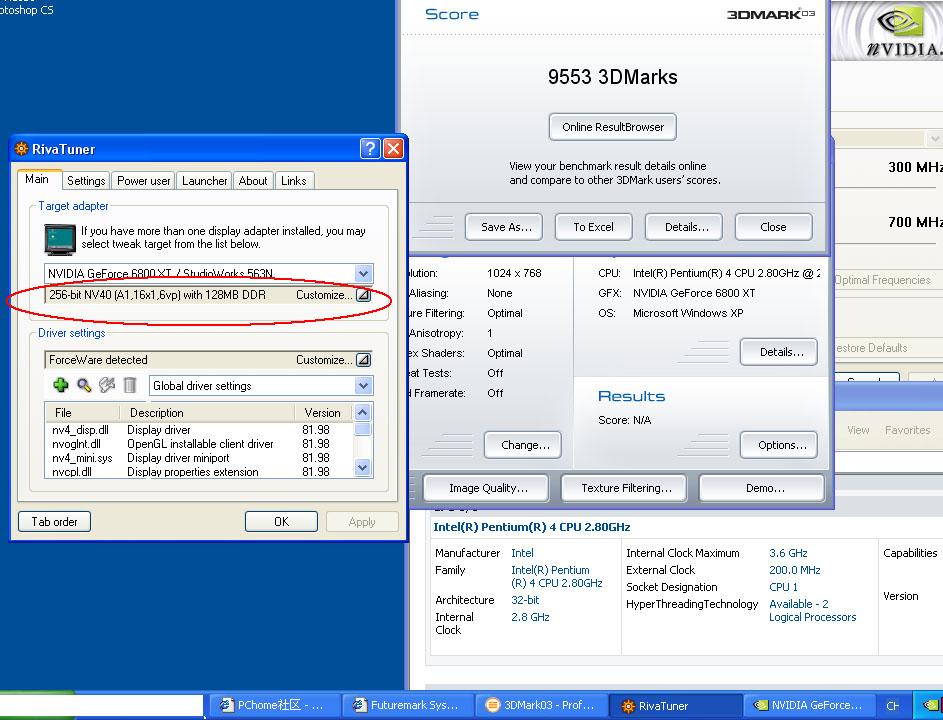This screenshot has width=943, height=720.
Task: Expand the NVIDIA GeForce 6800 XT adapter dropdown
Action: (x=363, y=274)
